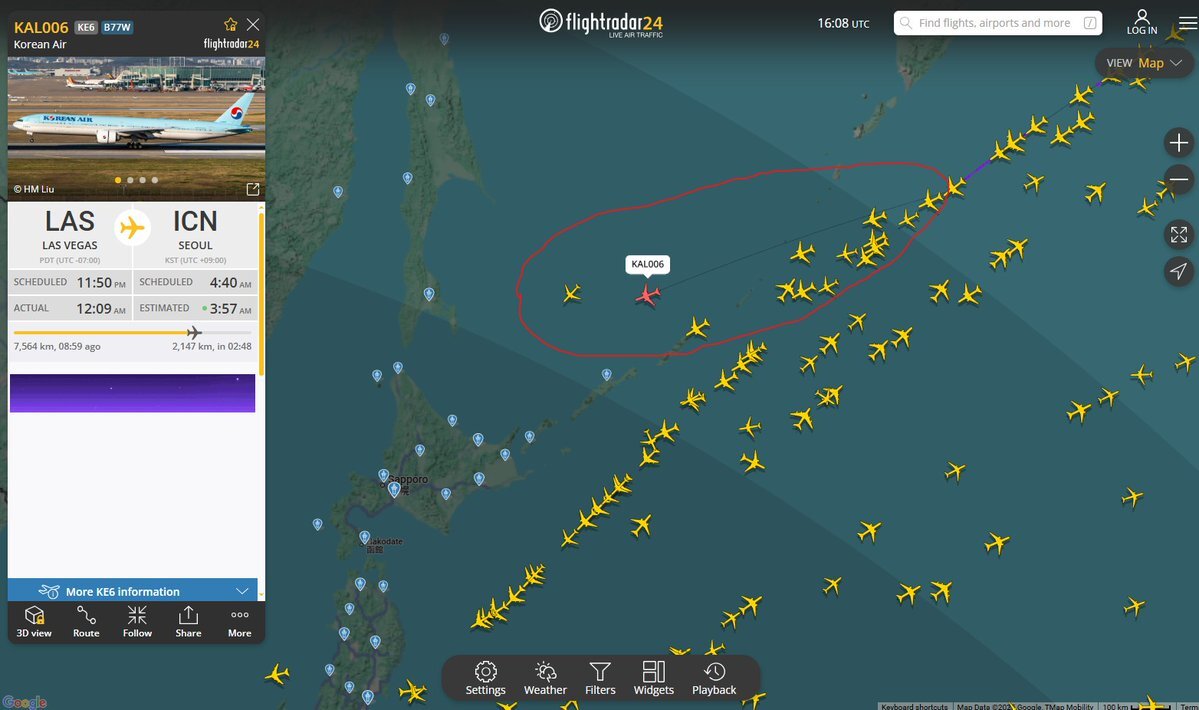Open the hamburger main menu
Viewport: 1199px width, 710px height.
(1188, 24)
